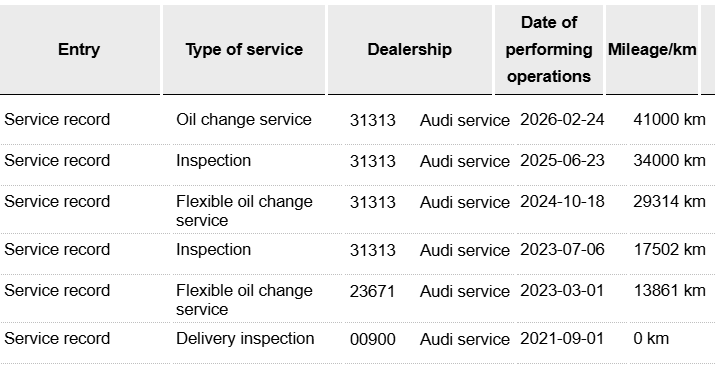
Task: Click Service record in the 34000 km row
Action: pyautogui.click(x=57, y=161)
